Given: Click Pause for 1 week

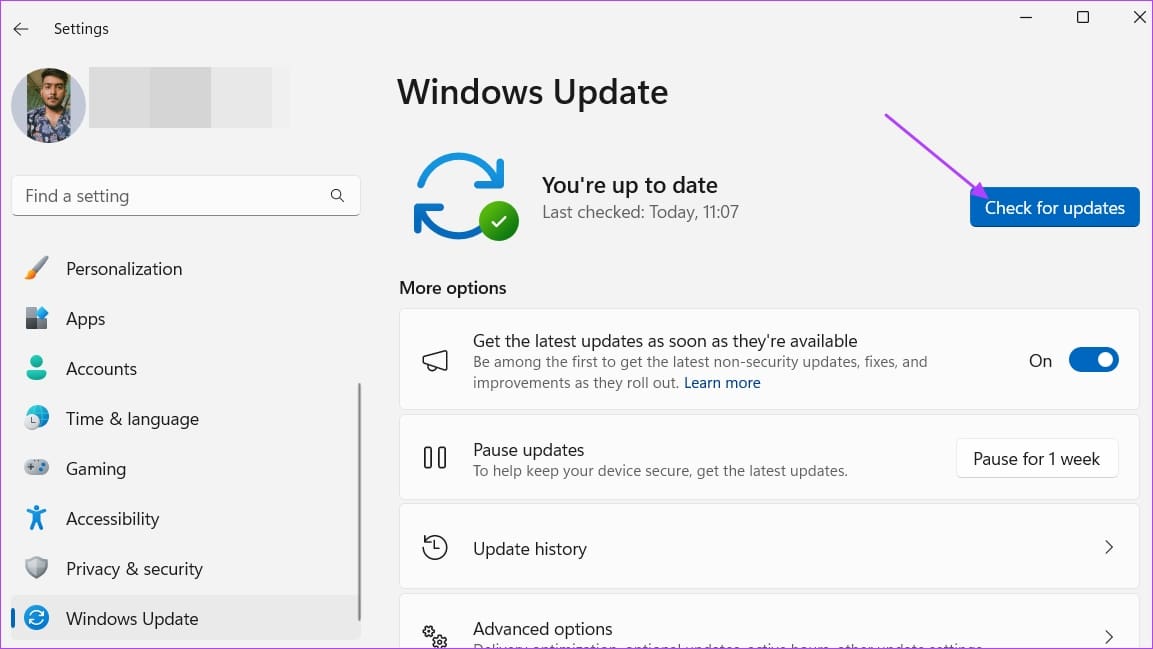Looking at the screenshot, I should tap(1037, 458).
